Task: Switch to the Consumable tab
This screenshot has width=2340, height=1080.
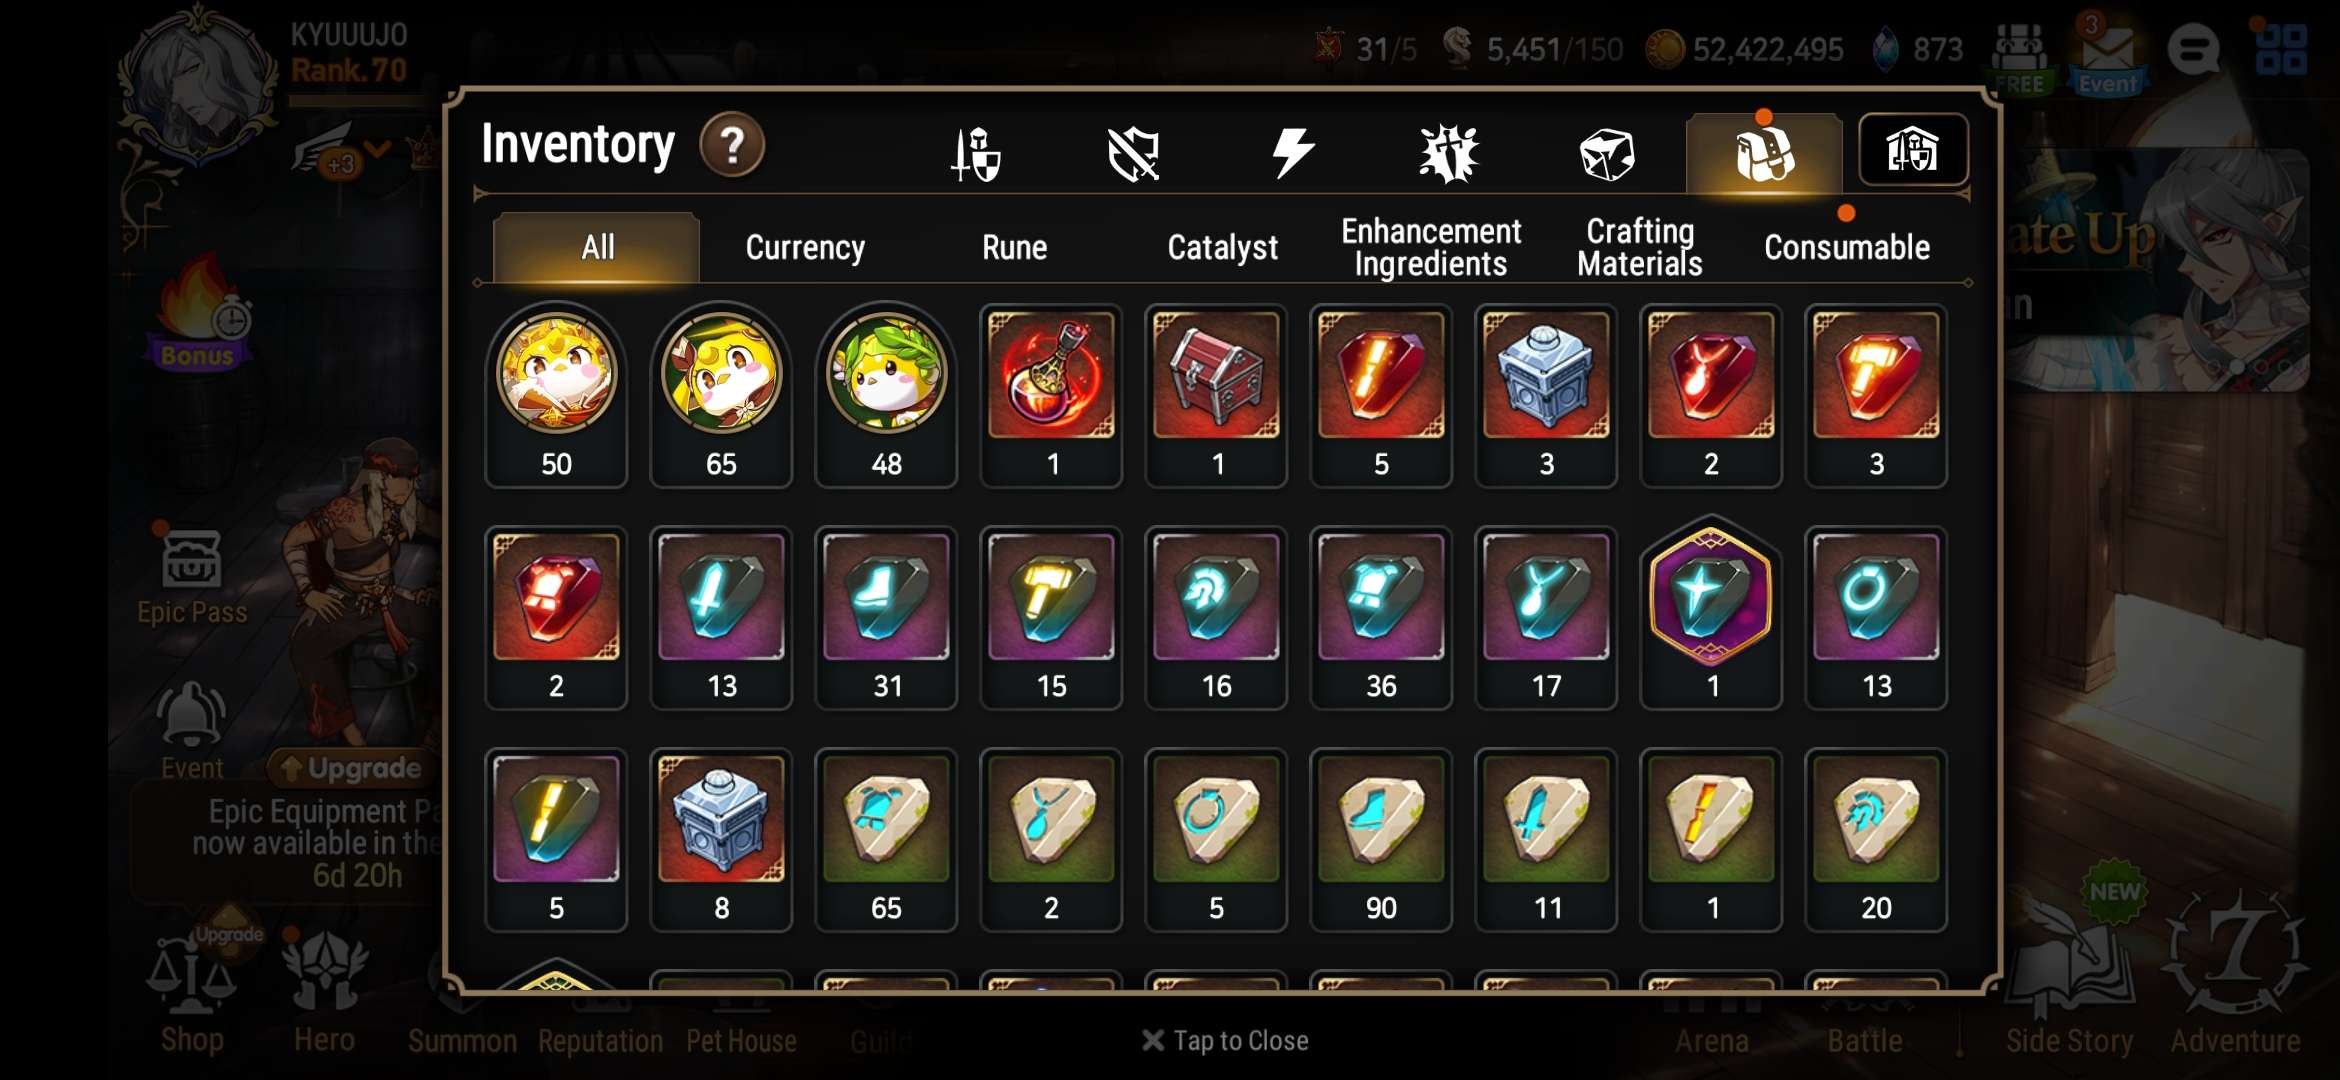Action: tap(1846, 247)
